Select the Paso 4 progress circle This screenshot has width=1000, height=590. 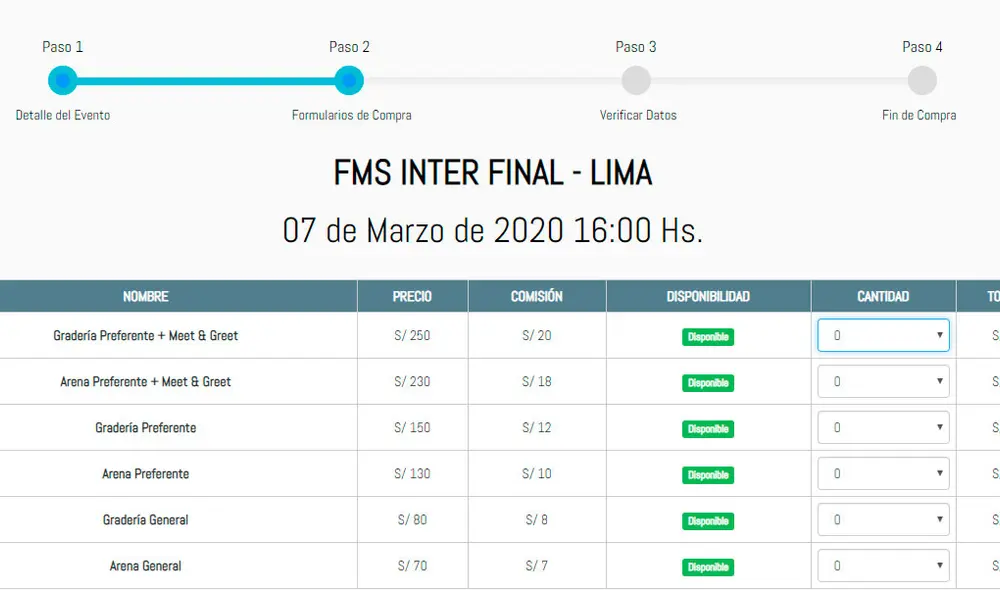click(x=922, y=80)
